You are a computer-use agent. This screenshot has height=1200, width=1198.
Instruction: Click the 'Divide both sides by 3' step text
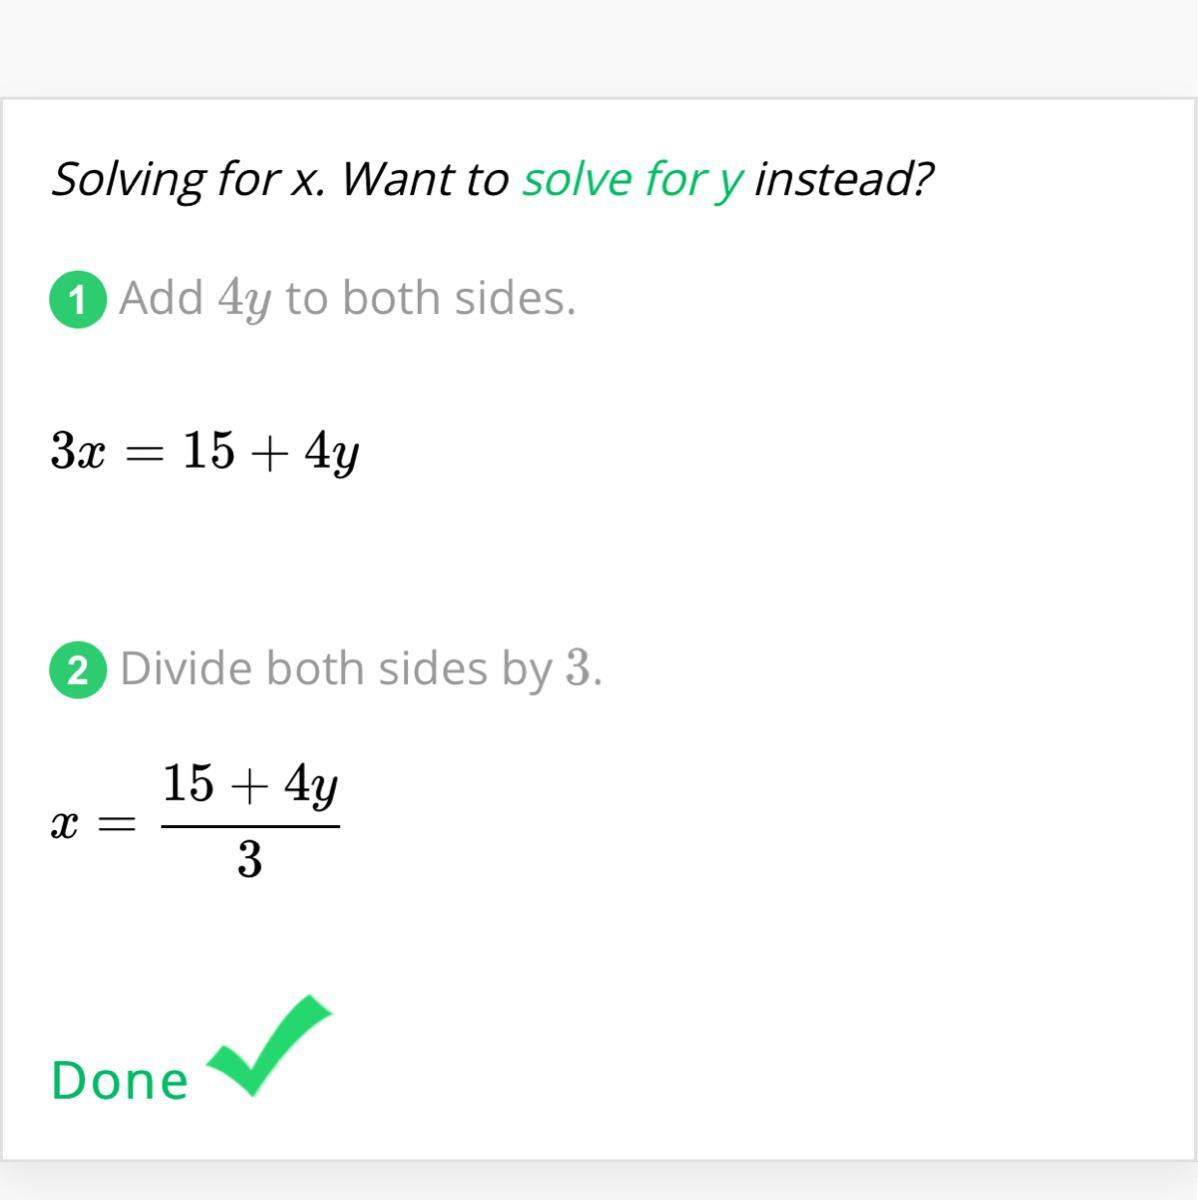coord(361,668)
